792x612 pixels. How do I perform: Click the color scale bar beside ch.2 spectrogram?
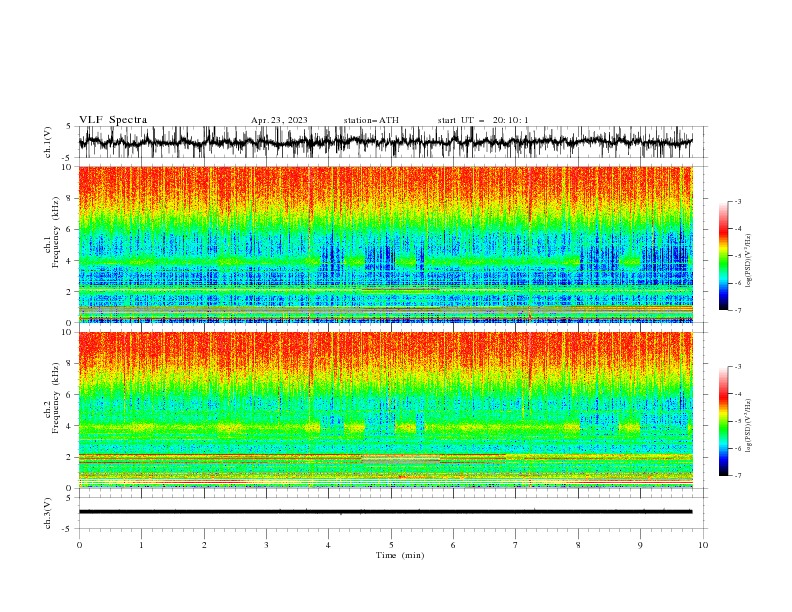pyautogui.click(x=723, y=421)
